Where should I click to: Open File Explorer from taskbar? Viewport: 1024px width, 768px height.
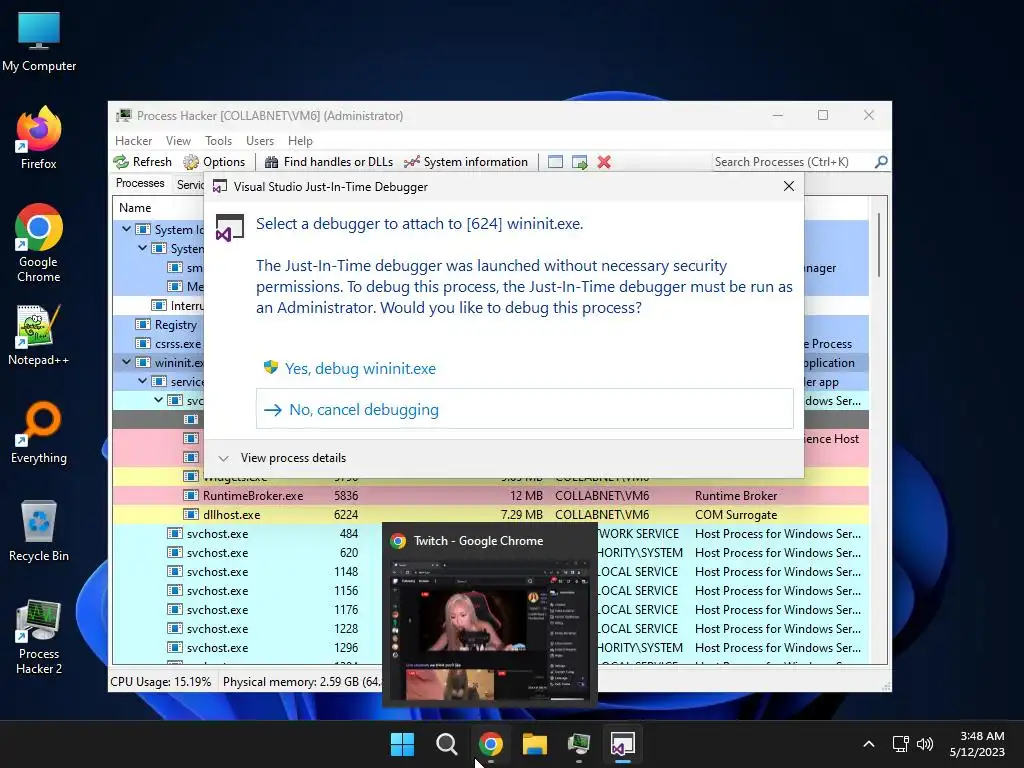(534, 744)
